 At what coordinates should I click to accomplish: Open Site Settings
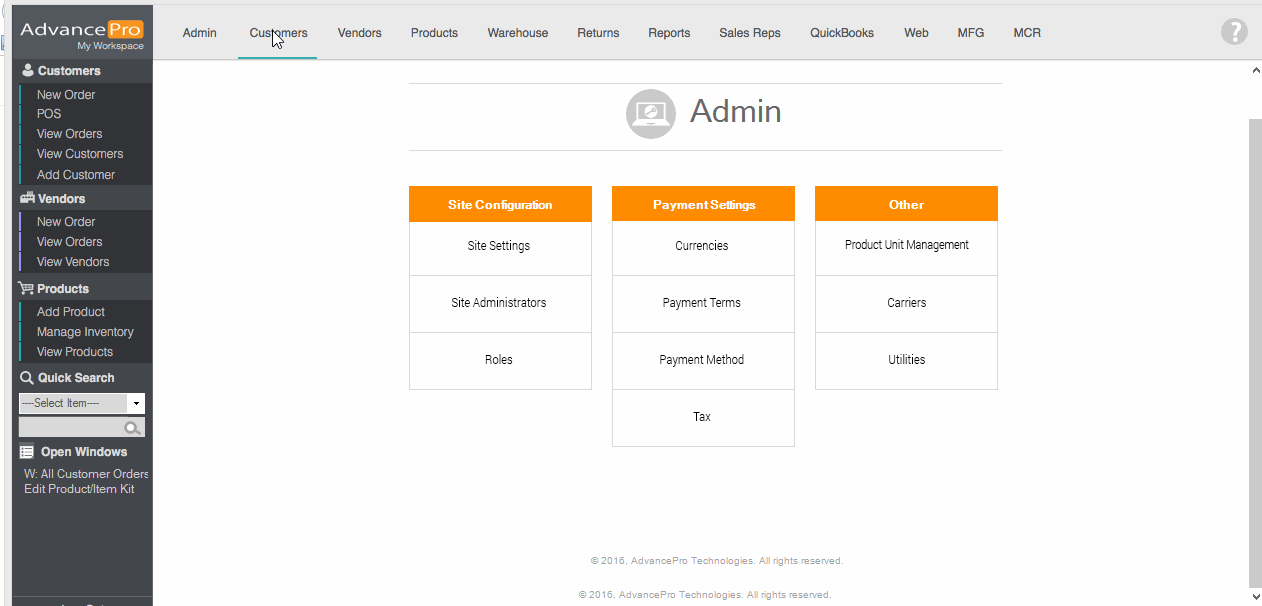(499, 246)
